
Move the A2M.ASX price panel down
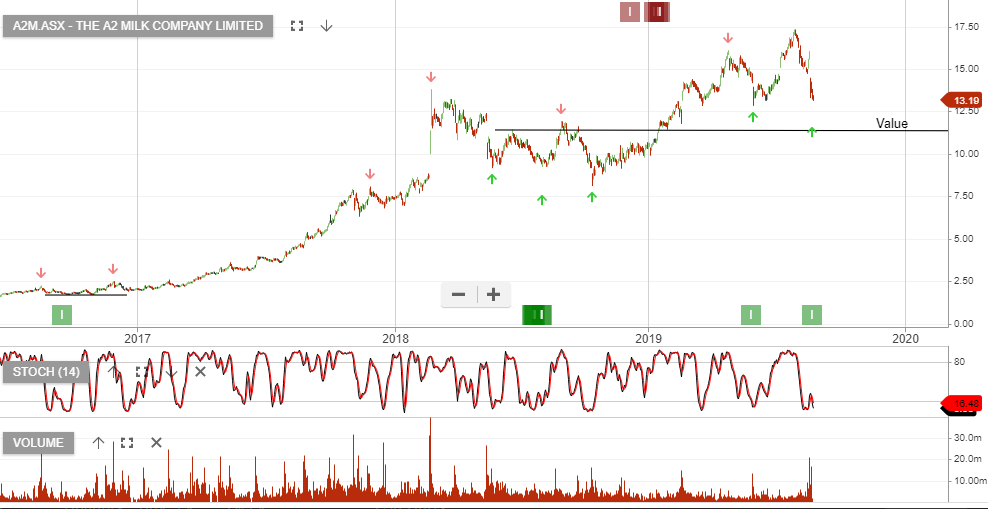pyautogui.click(x=326, y=26)
